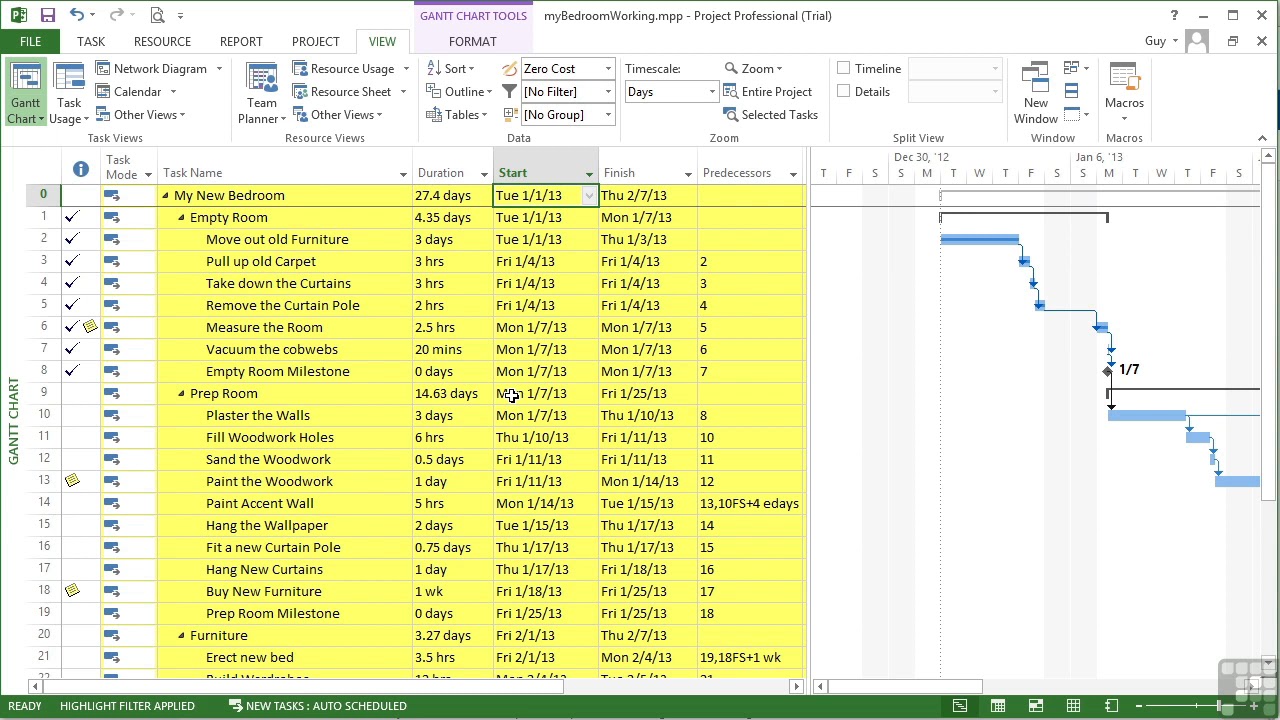Collapse the My New Bedroom summary task
Viewport: 1280px width, 720px height.
(x=165, y=196)
